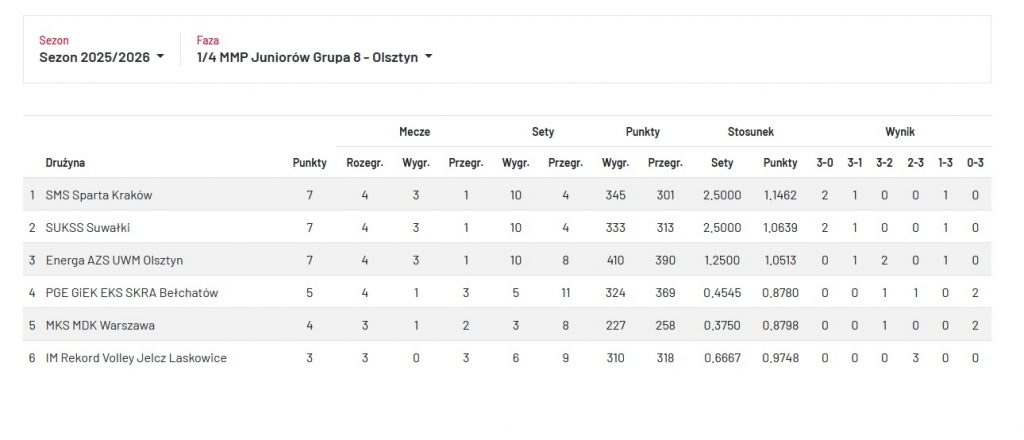Open SMS Sparta Kraków team link
This screenshot has height=440, width=1024.
click(99, 195)
